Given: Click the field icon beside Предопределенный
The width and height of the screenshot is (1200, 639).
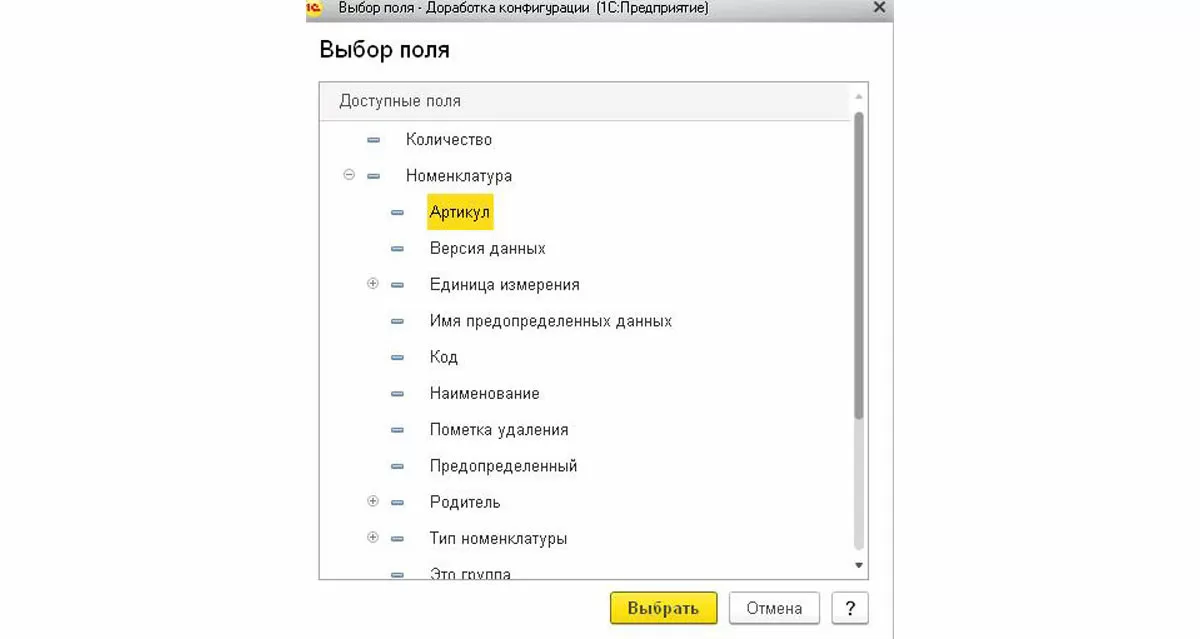Looking at the screenshot, I should coord(397,466).
